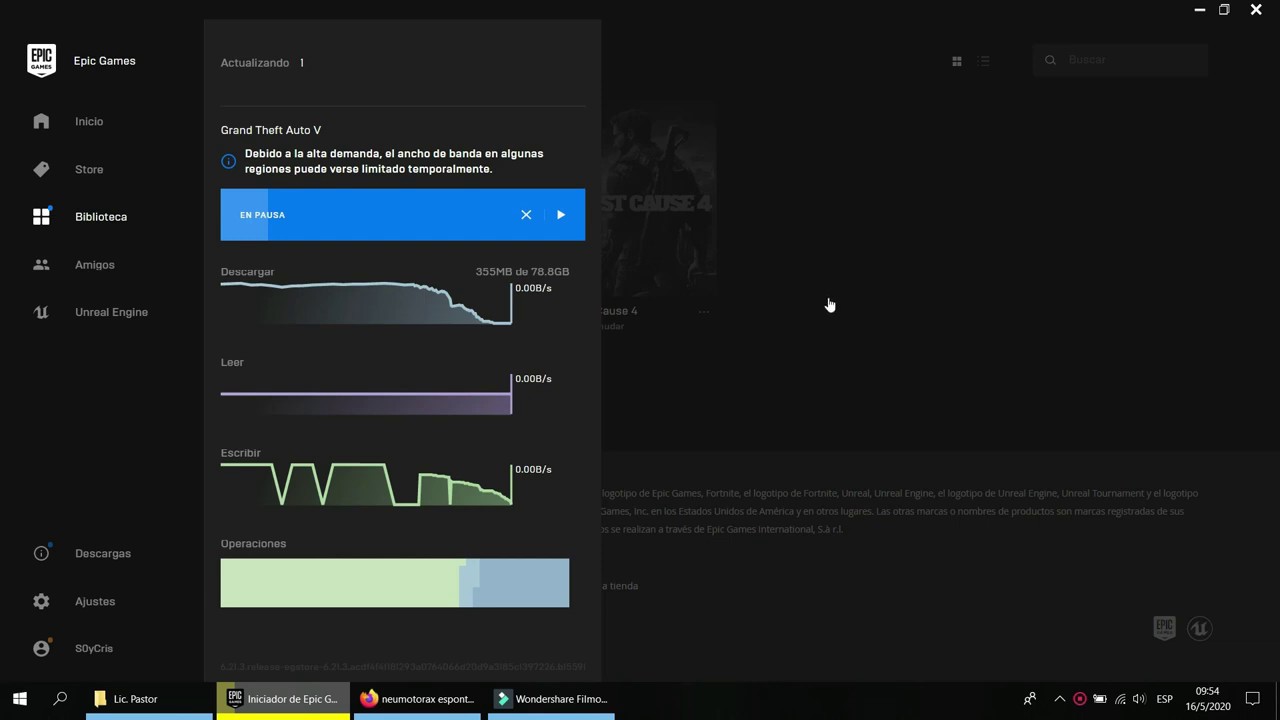The height and width of the screenshot is (720, 1280).
Task: Open Just Cause 4 options ellipsis
Action: tap(704, 311)
